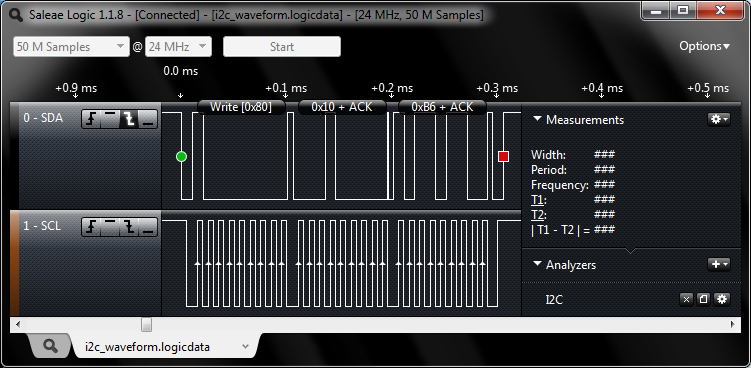Select the 0xB6 + ACK decoded label
751x368 pixels.
click(x=442, y=107)
